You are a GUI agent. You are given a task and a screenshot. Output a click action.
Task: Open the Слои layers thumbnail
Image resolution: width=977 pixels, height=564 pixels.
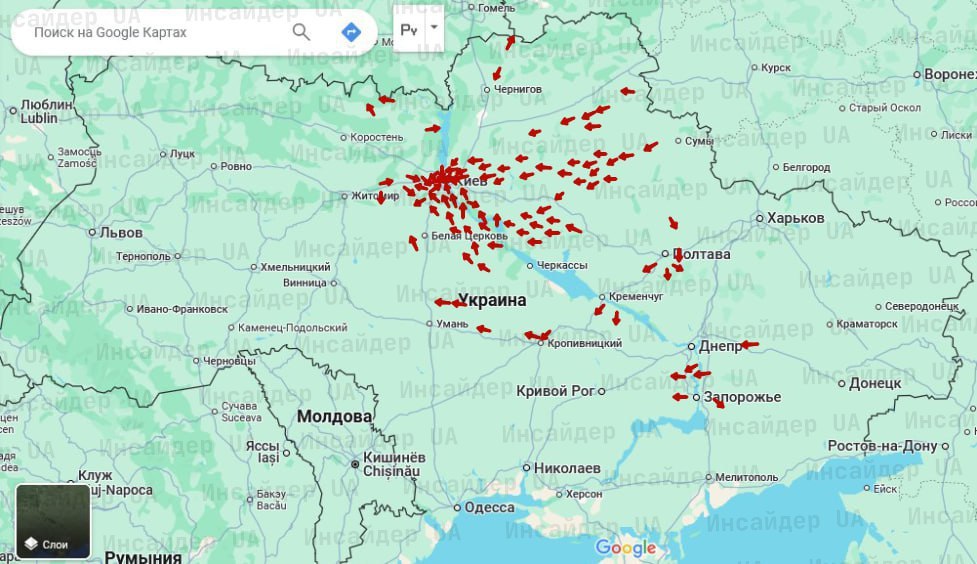[53, 521]
